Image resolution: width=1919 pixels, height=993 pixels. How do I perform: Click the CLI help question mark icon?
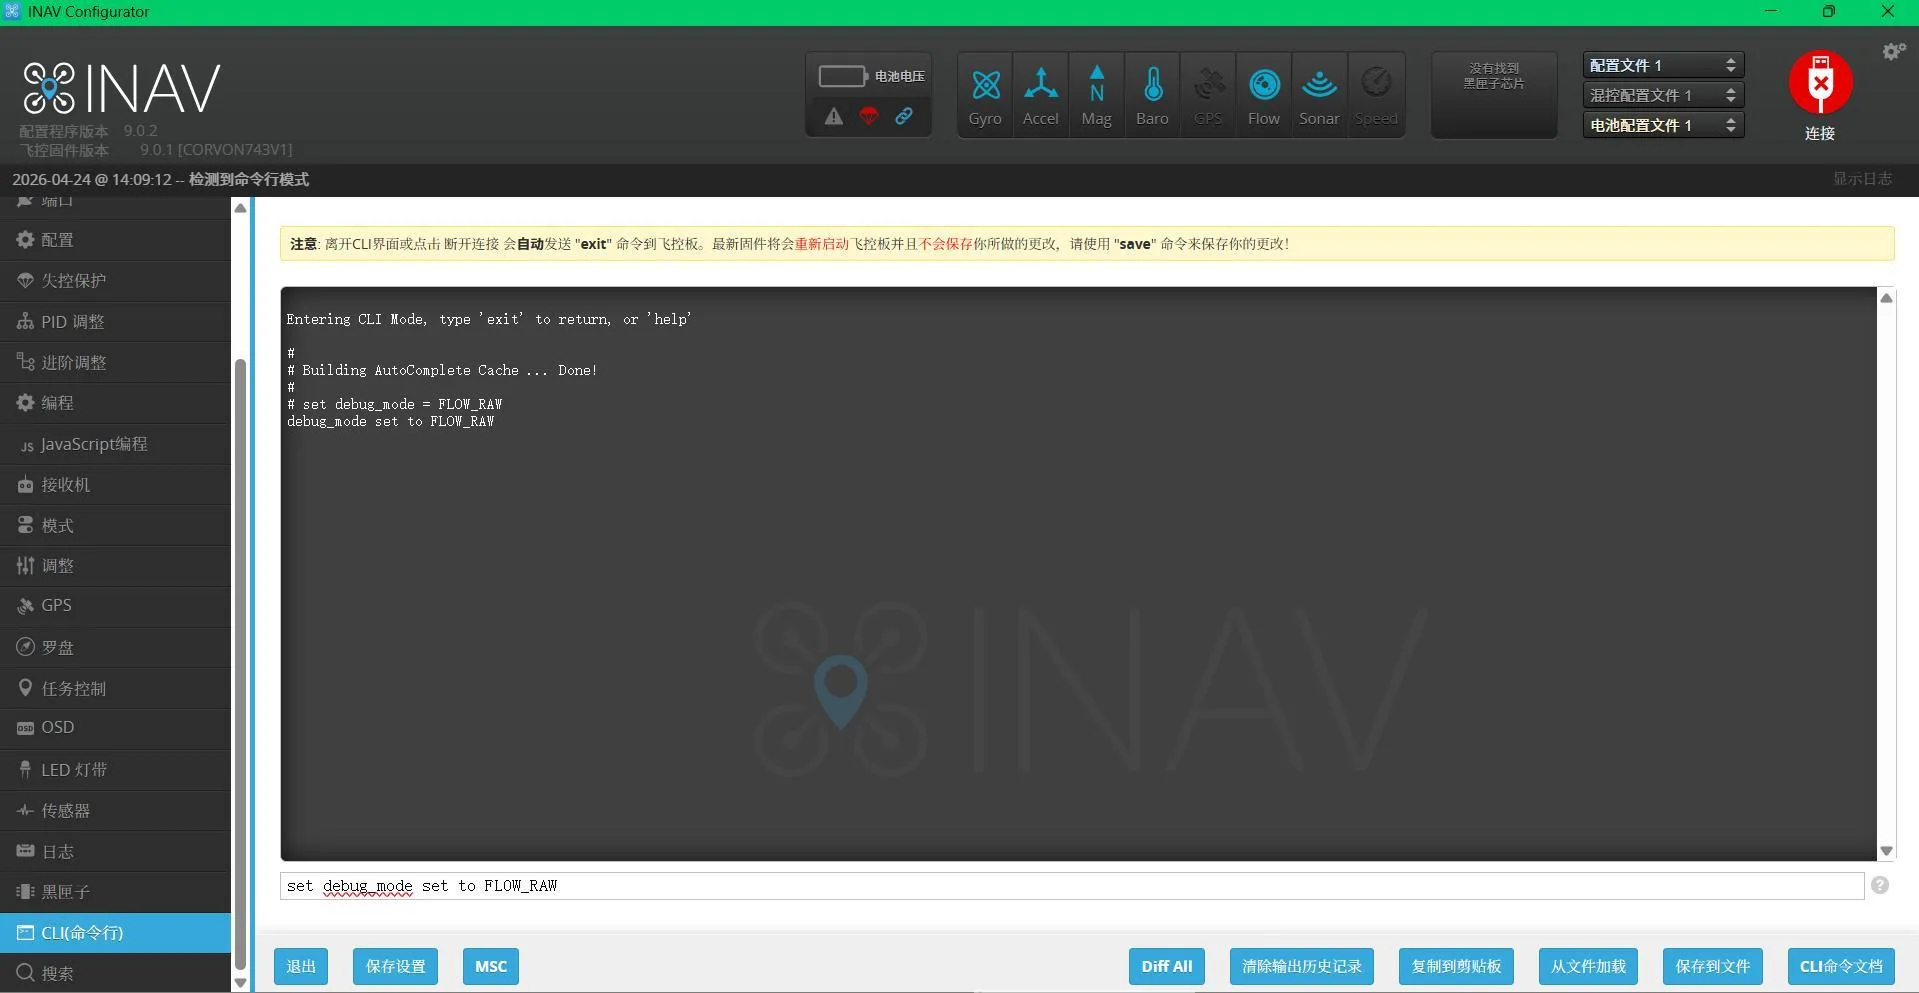(1880, 885)
